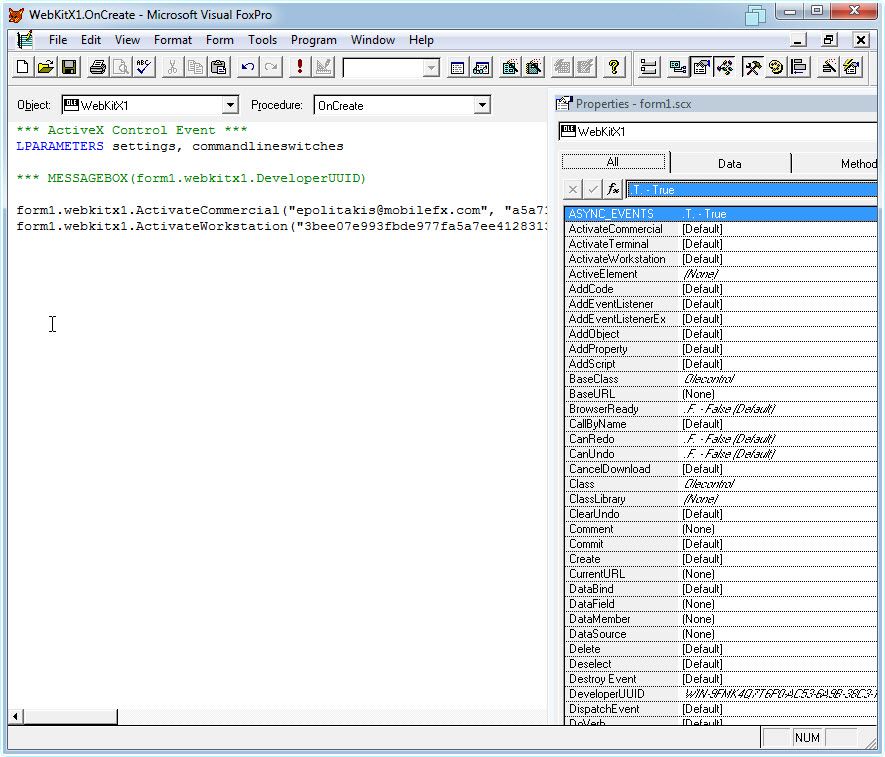885x757 pixels.
Task: Open the Format menu
Action: pyautogui.click(x=173, y=40)
